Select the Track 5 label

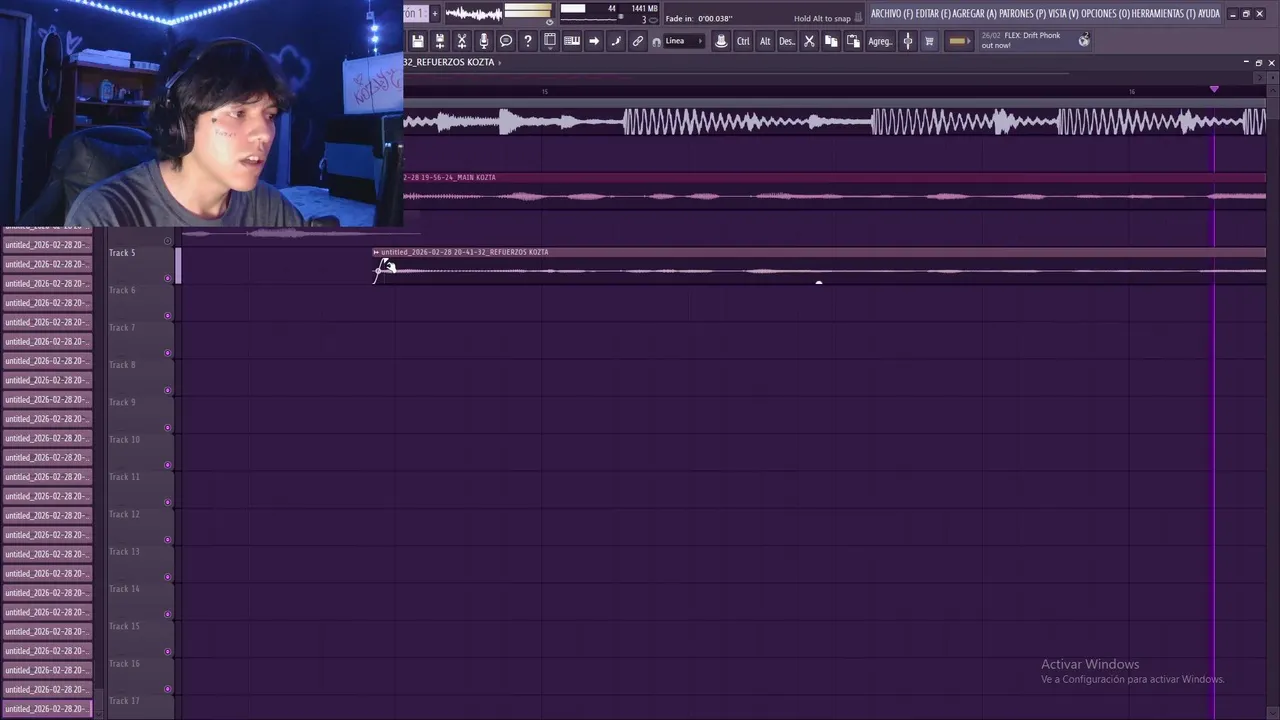point(122,253)
